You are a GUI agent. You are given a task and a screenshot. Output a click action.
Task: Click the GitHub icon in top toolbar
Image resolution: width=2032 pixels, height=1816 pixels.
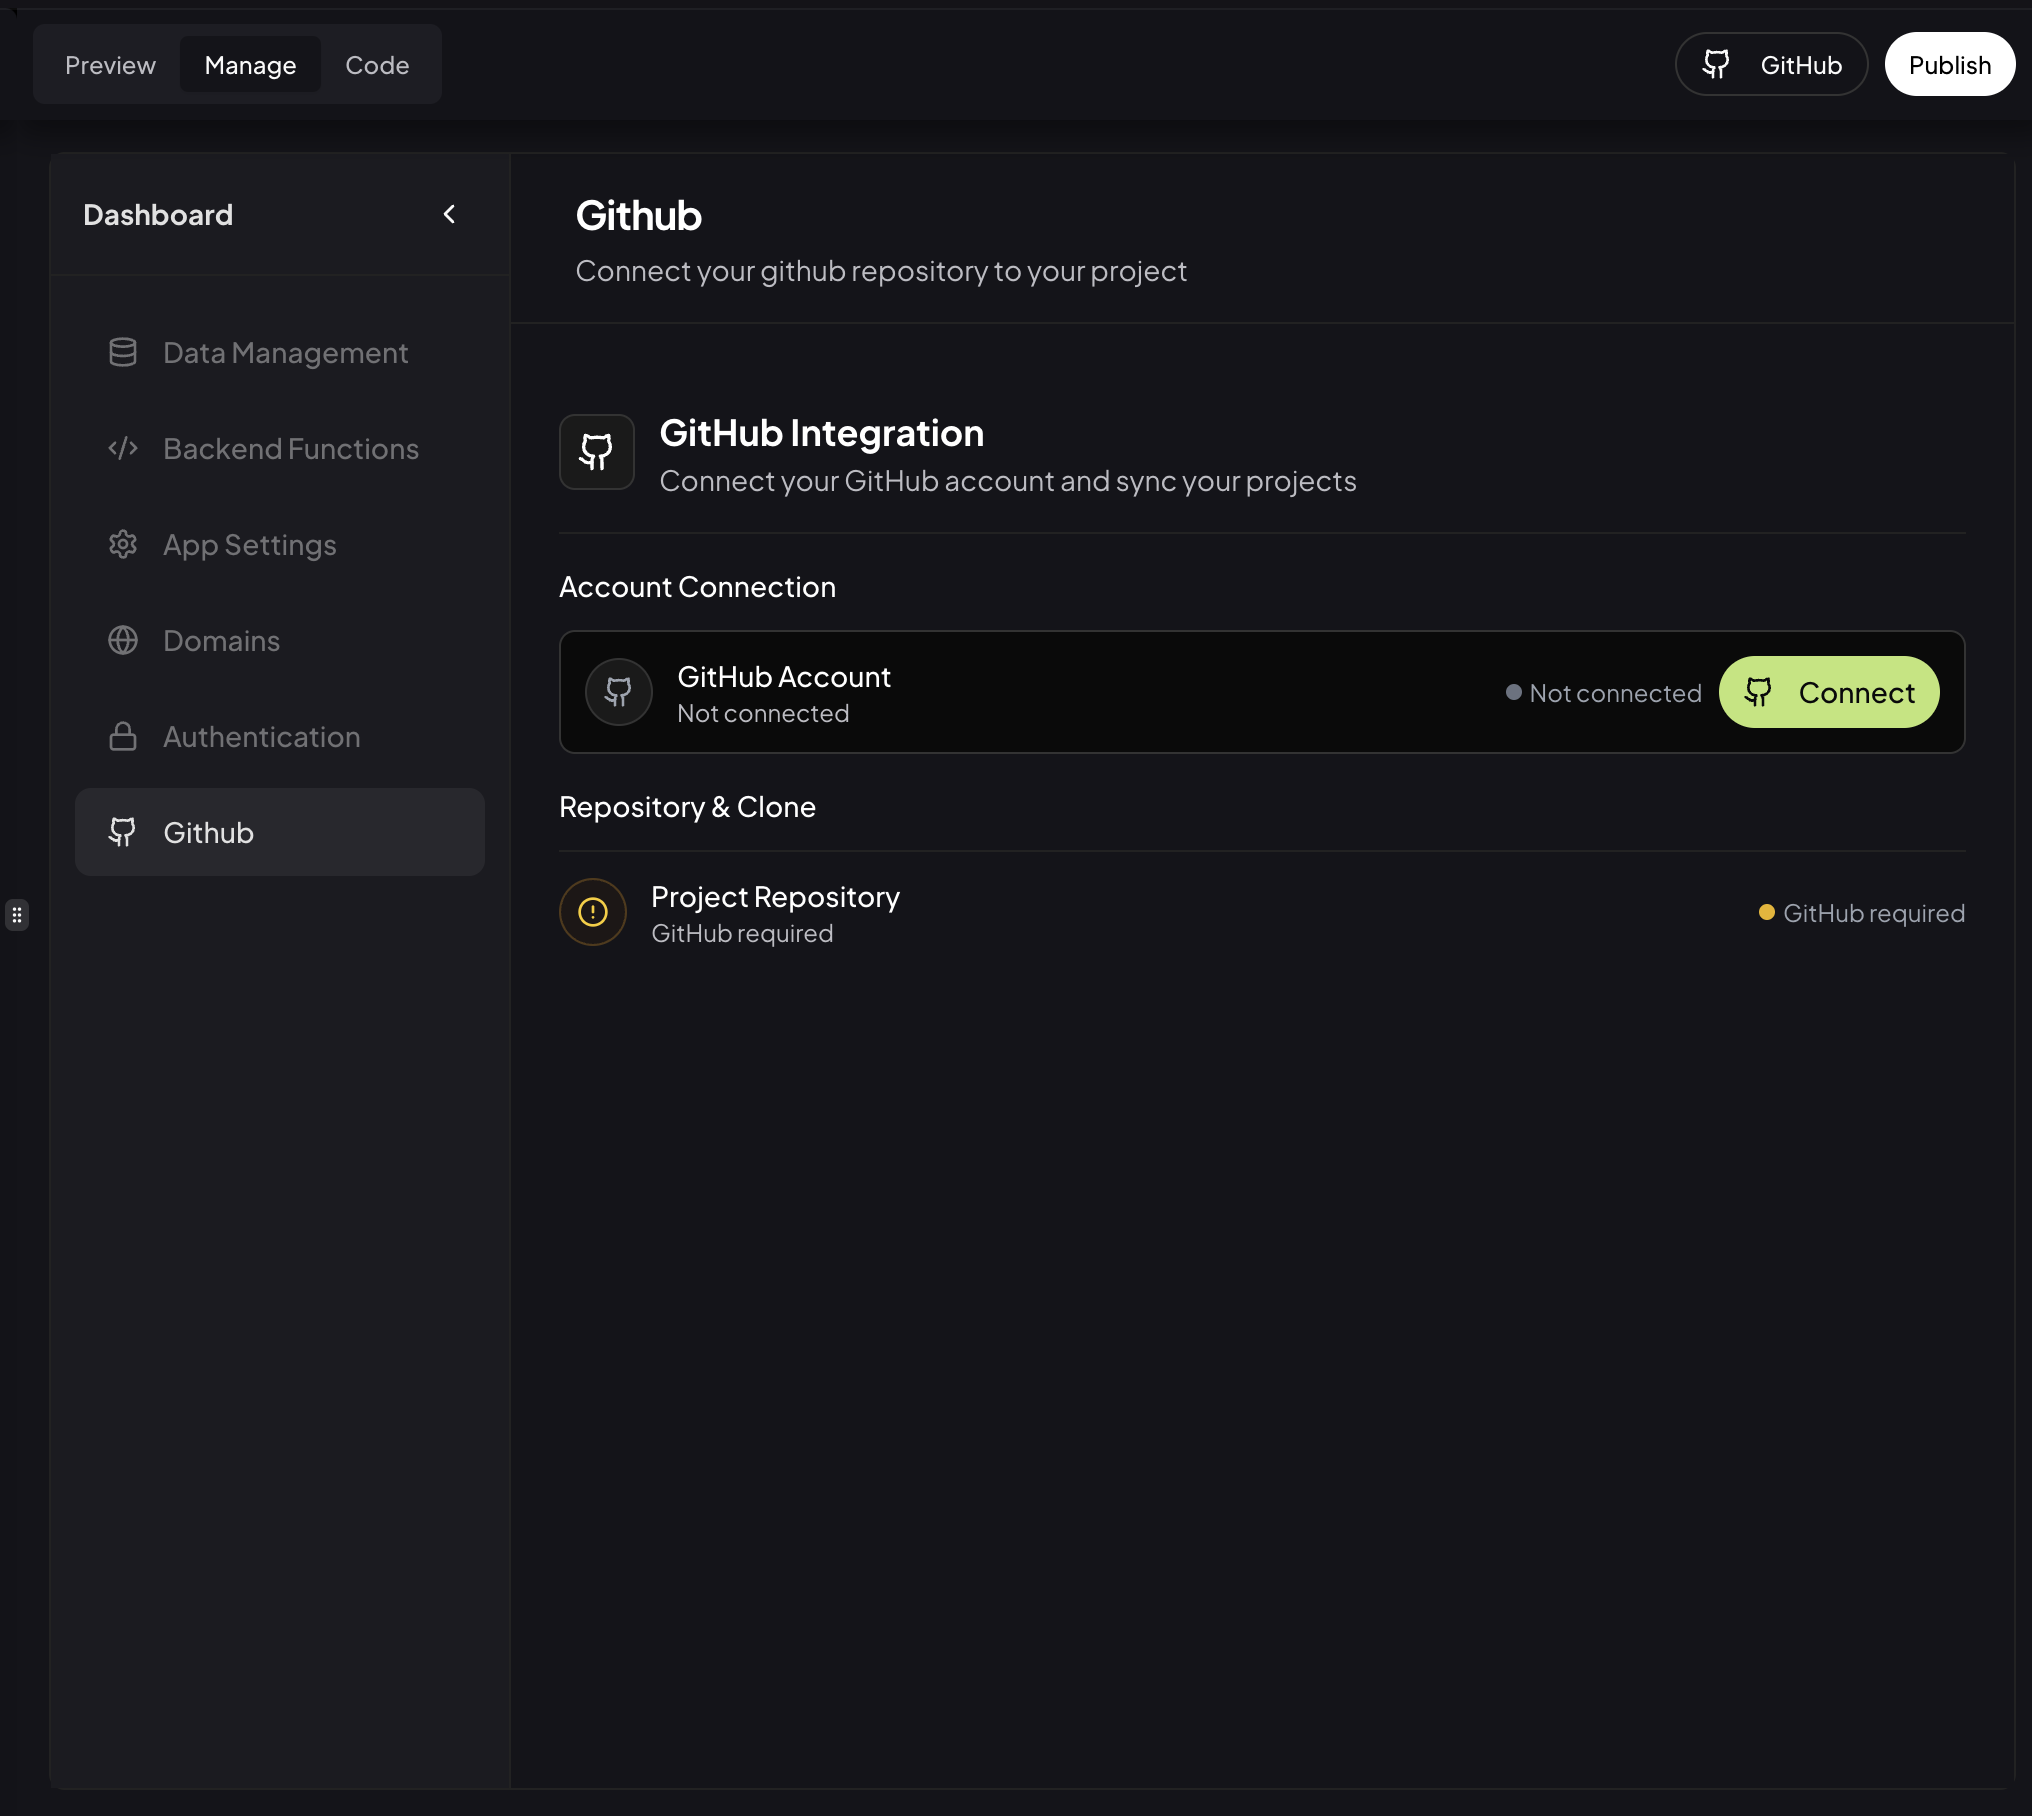1716,63
